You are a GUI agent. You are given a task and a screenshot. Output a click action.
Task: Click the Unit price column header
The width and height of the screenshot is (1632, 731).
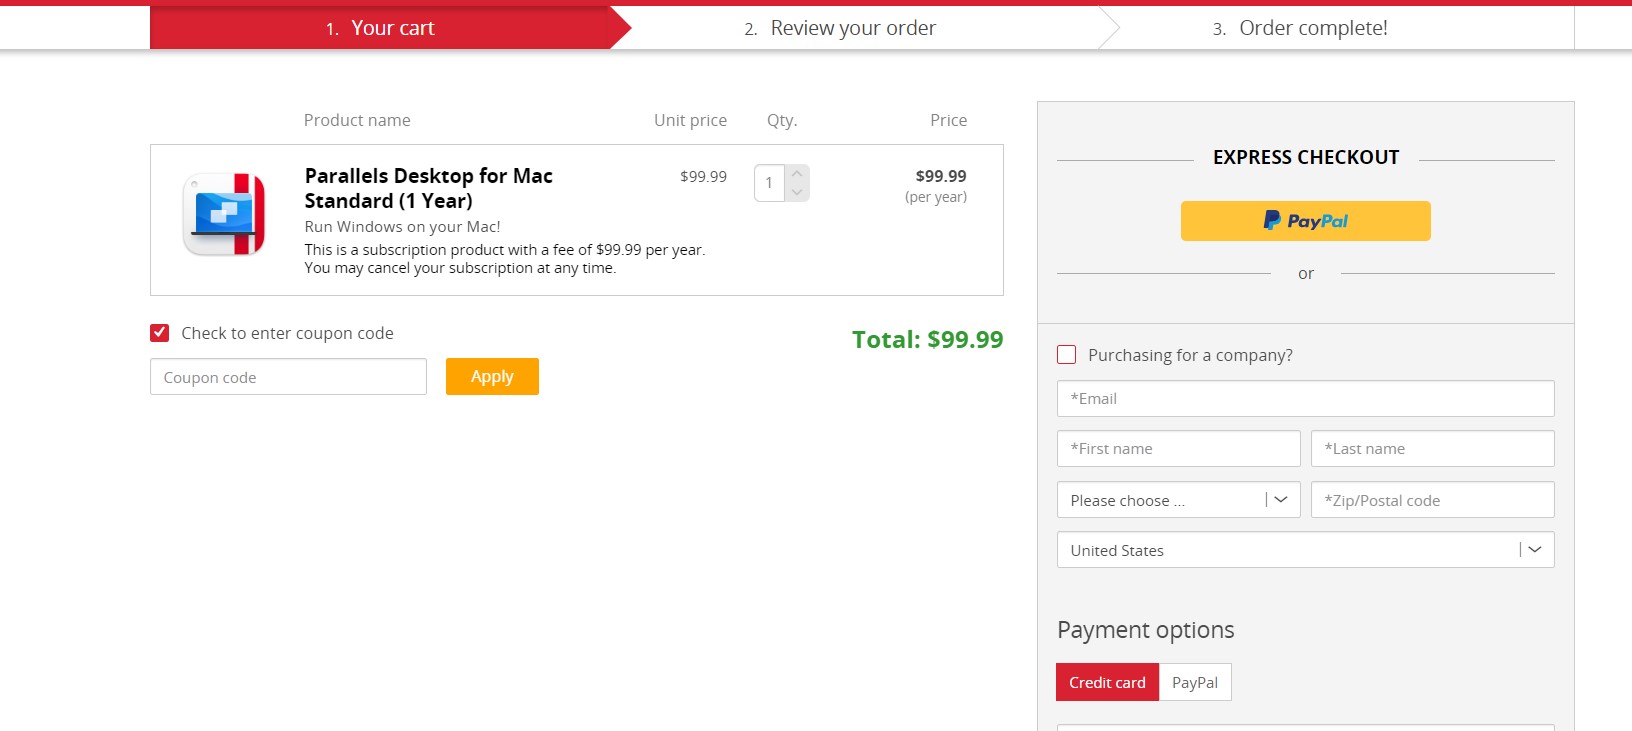[x=690, y=120]
